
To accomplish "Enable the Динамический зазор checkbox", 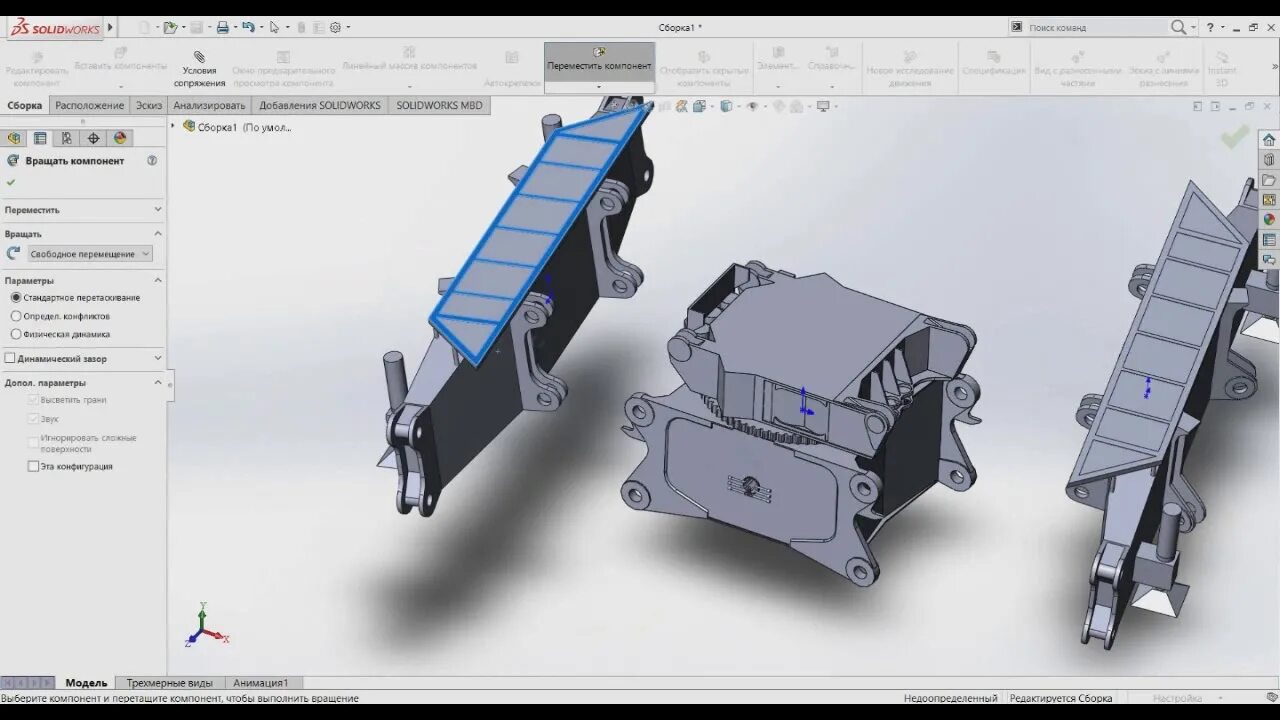I will (10, 358).
